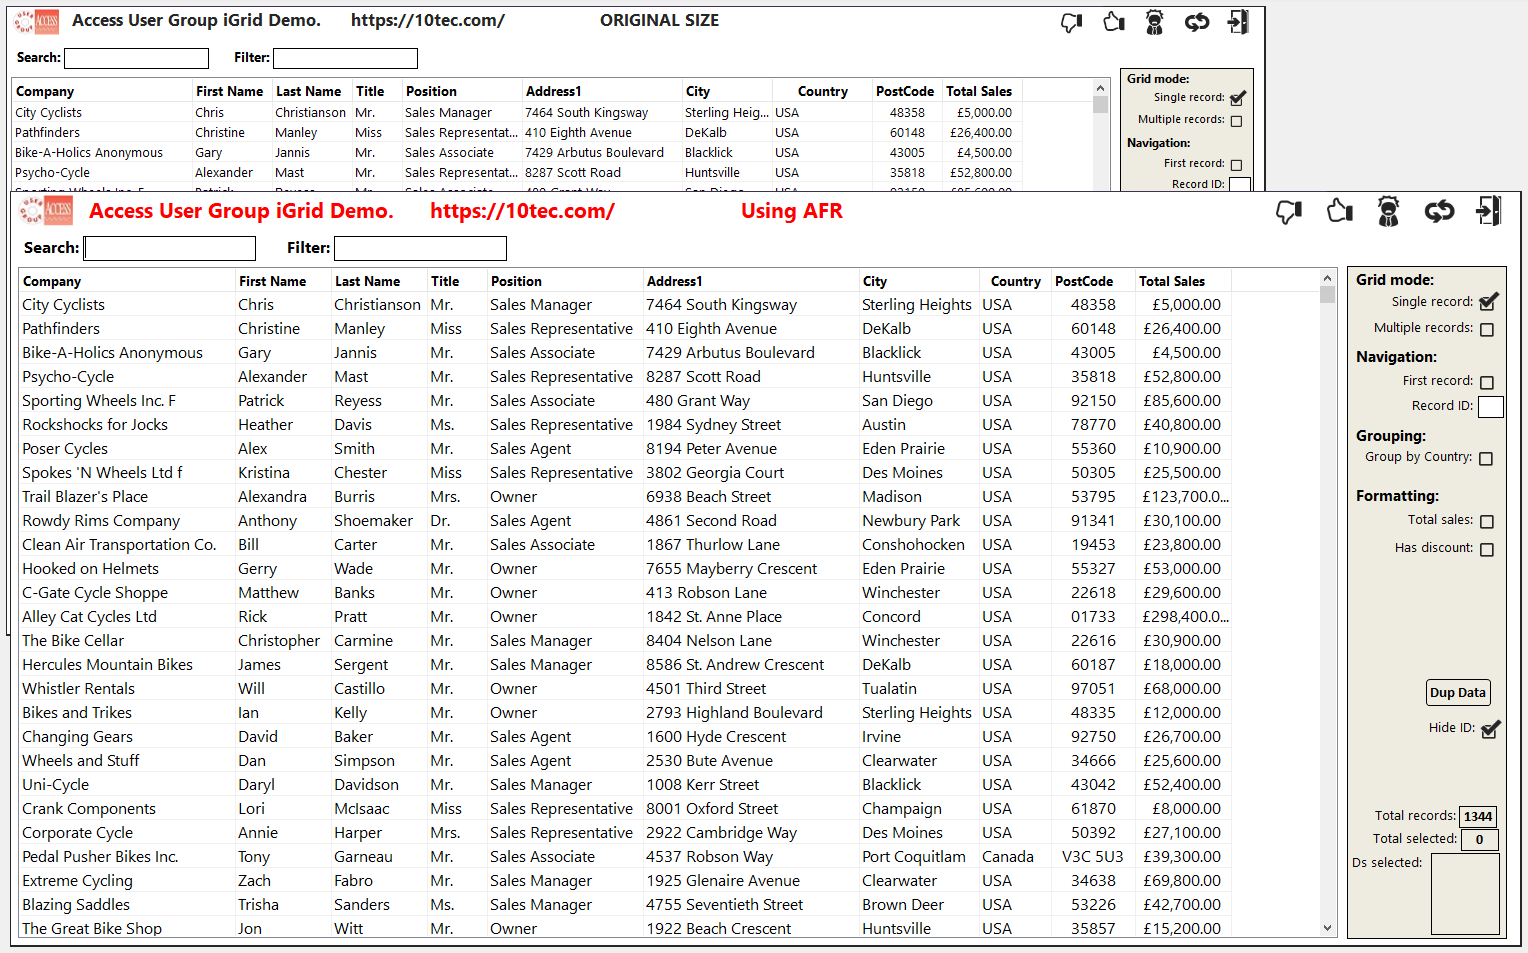Focus the Filter field in Using AFR window

click(420, 248)
